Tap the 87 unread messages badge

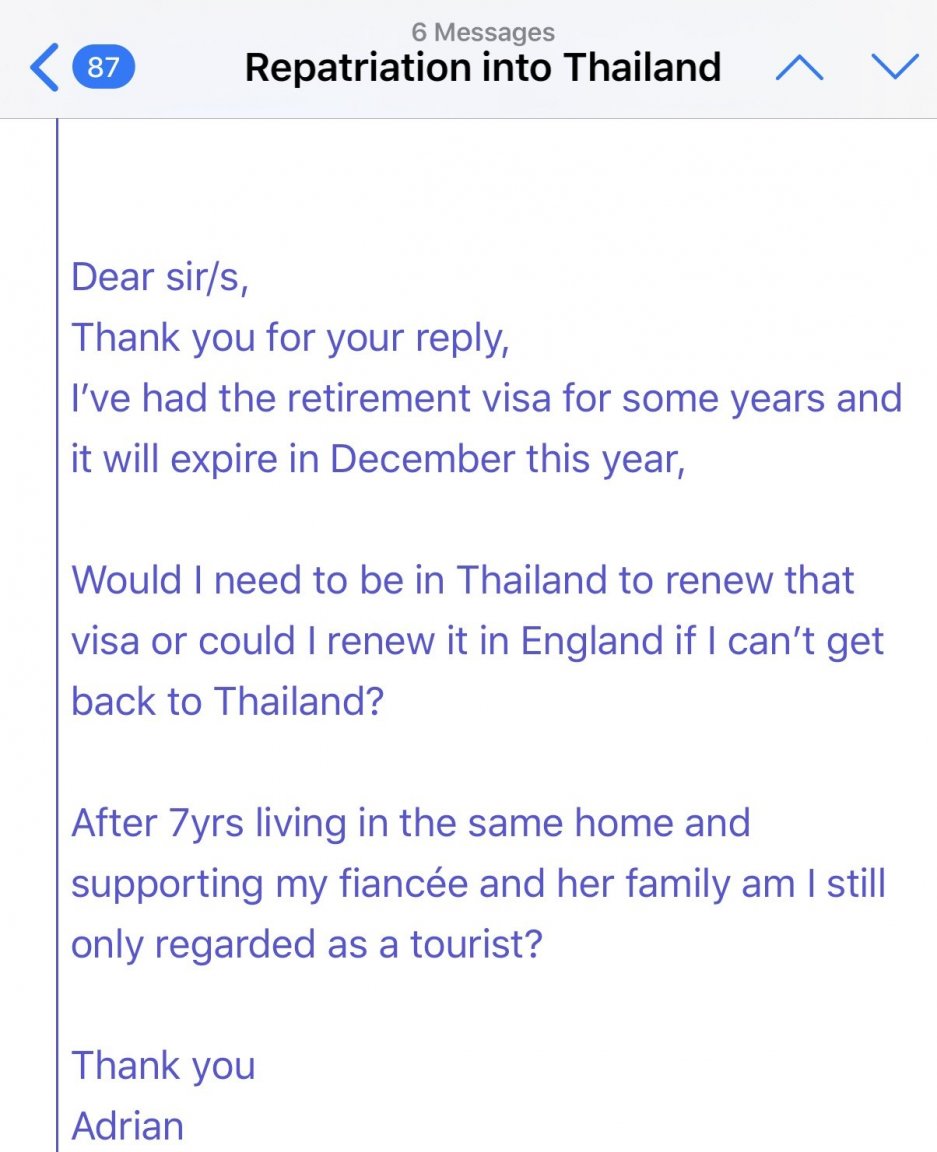(103, 68)
